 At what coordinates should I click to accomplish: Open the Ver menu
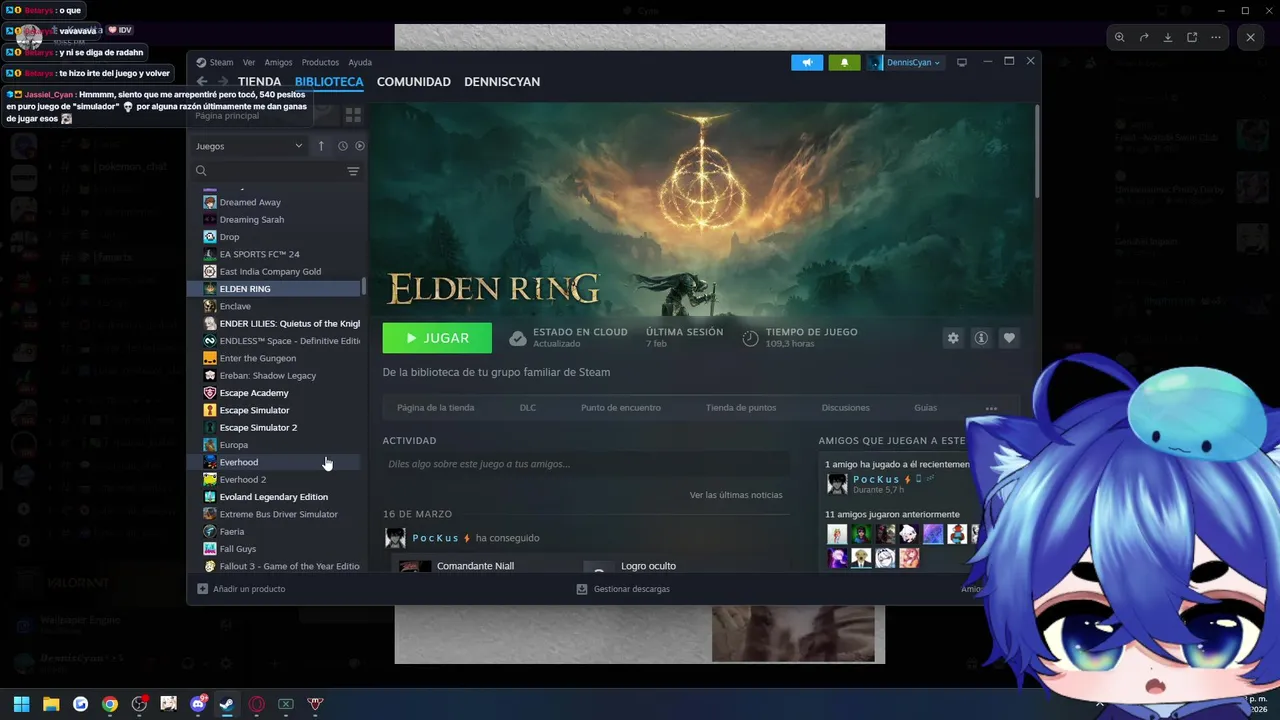pos(249,62)
